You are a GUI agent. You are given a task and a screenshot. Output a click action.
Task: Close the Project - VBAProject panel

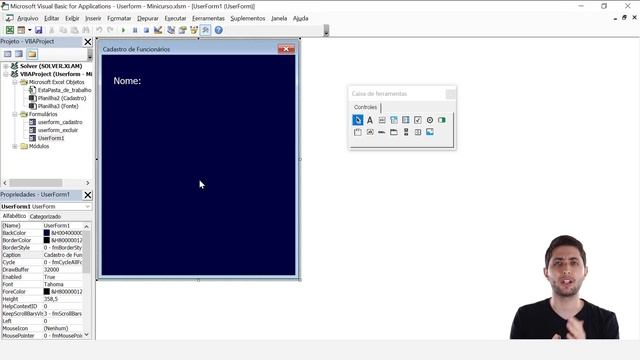(88, 42)
